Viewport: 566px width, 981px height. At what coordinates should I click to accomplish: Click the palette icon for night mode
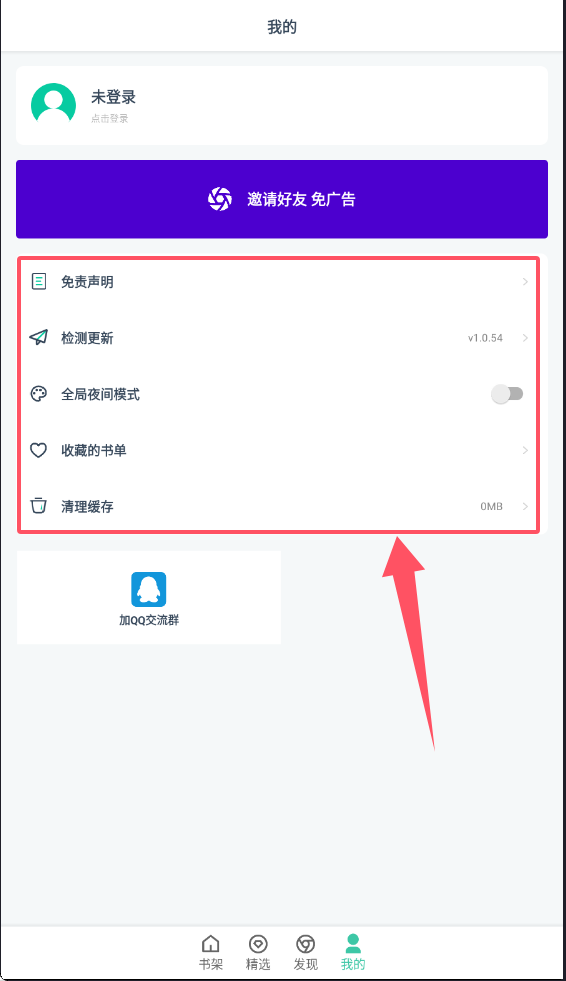[39, 394]
